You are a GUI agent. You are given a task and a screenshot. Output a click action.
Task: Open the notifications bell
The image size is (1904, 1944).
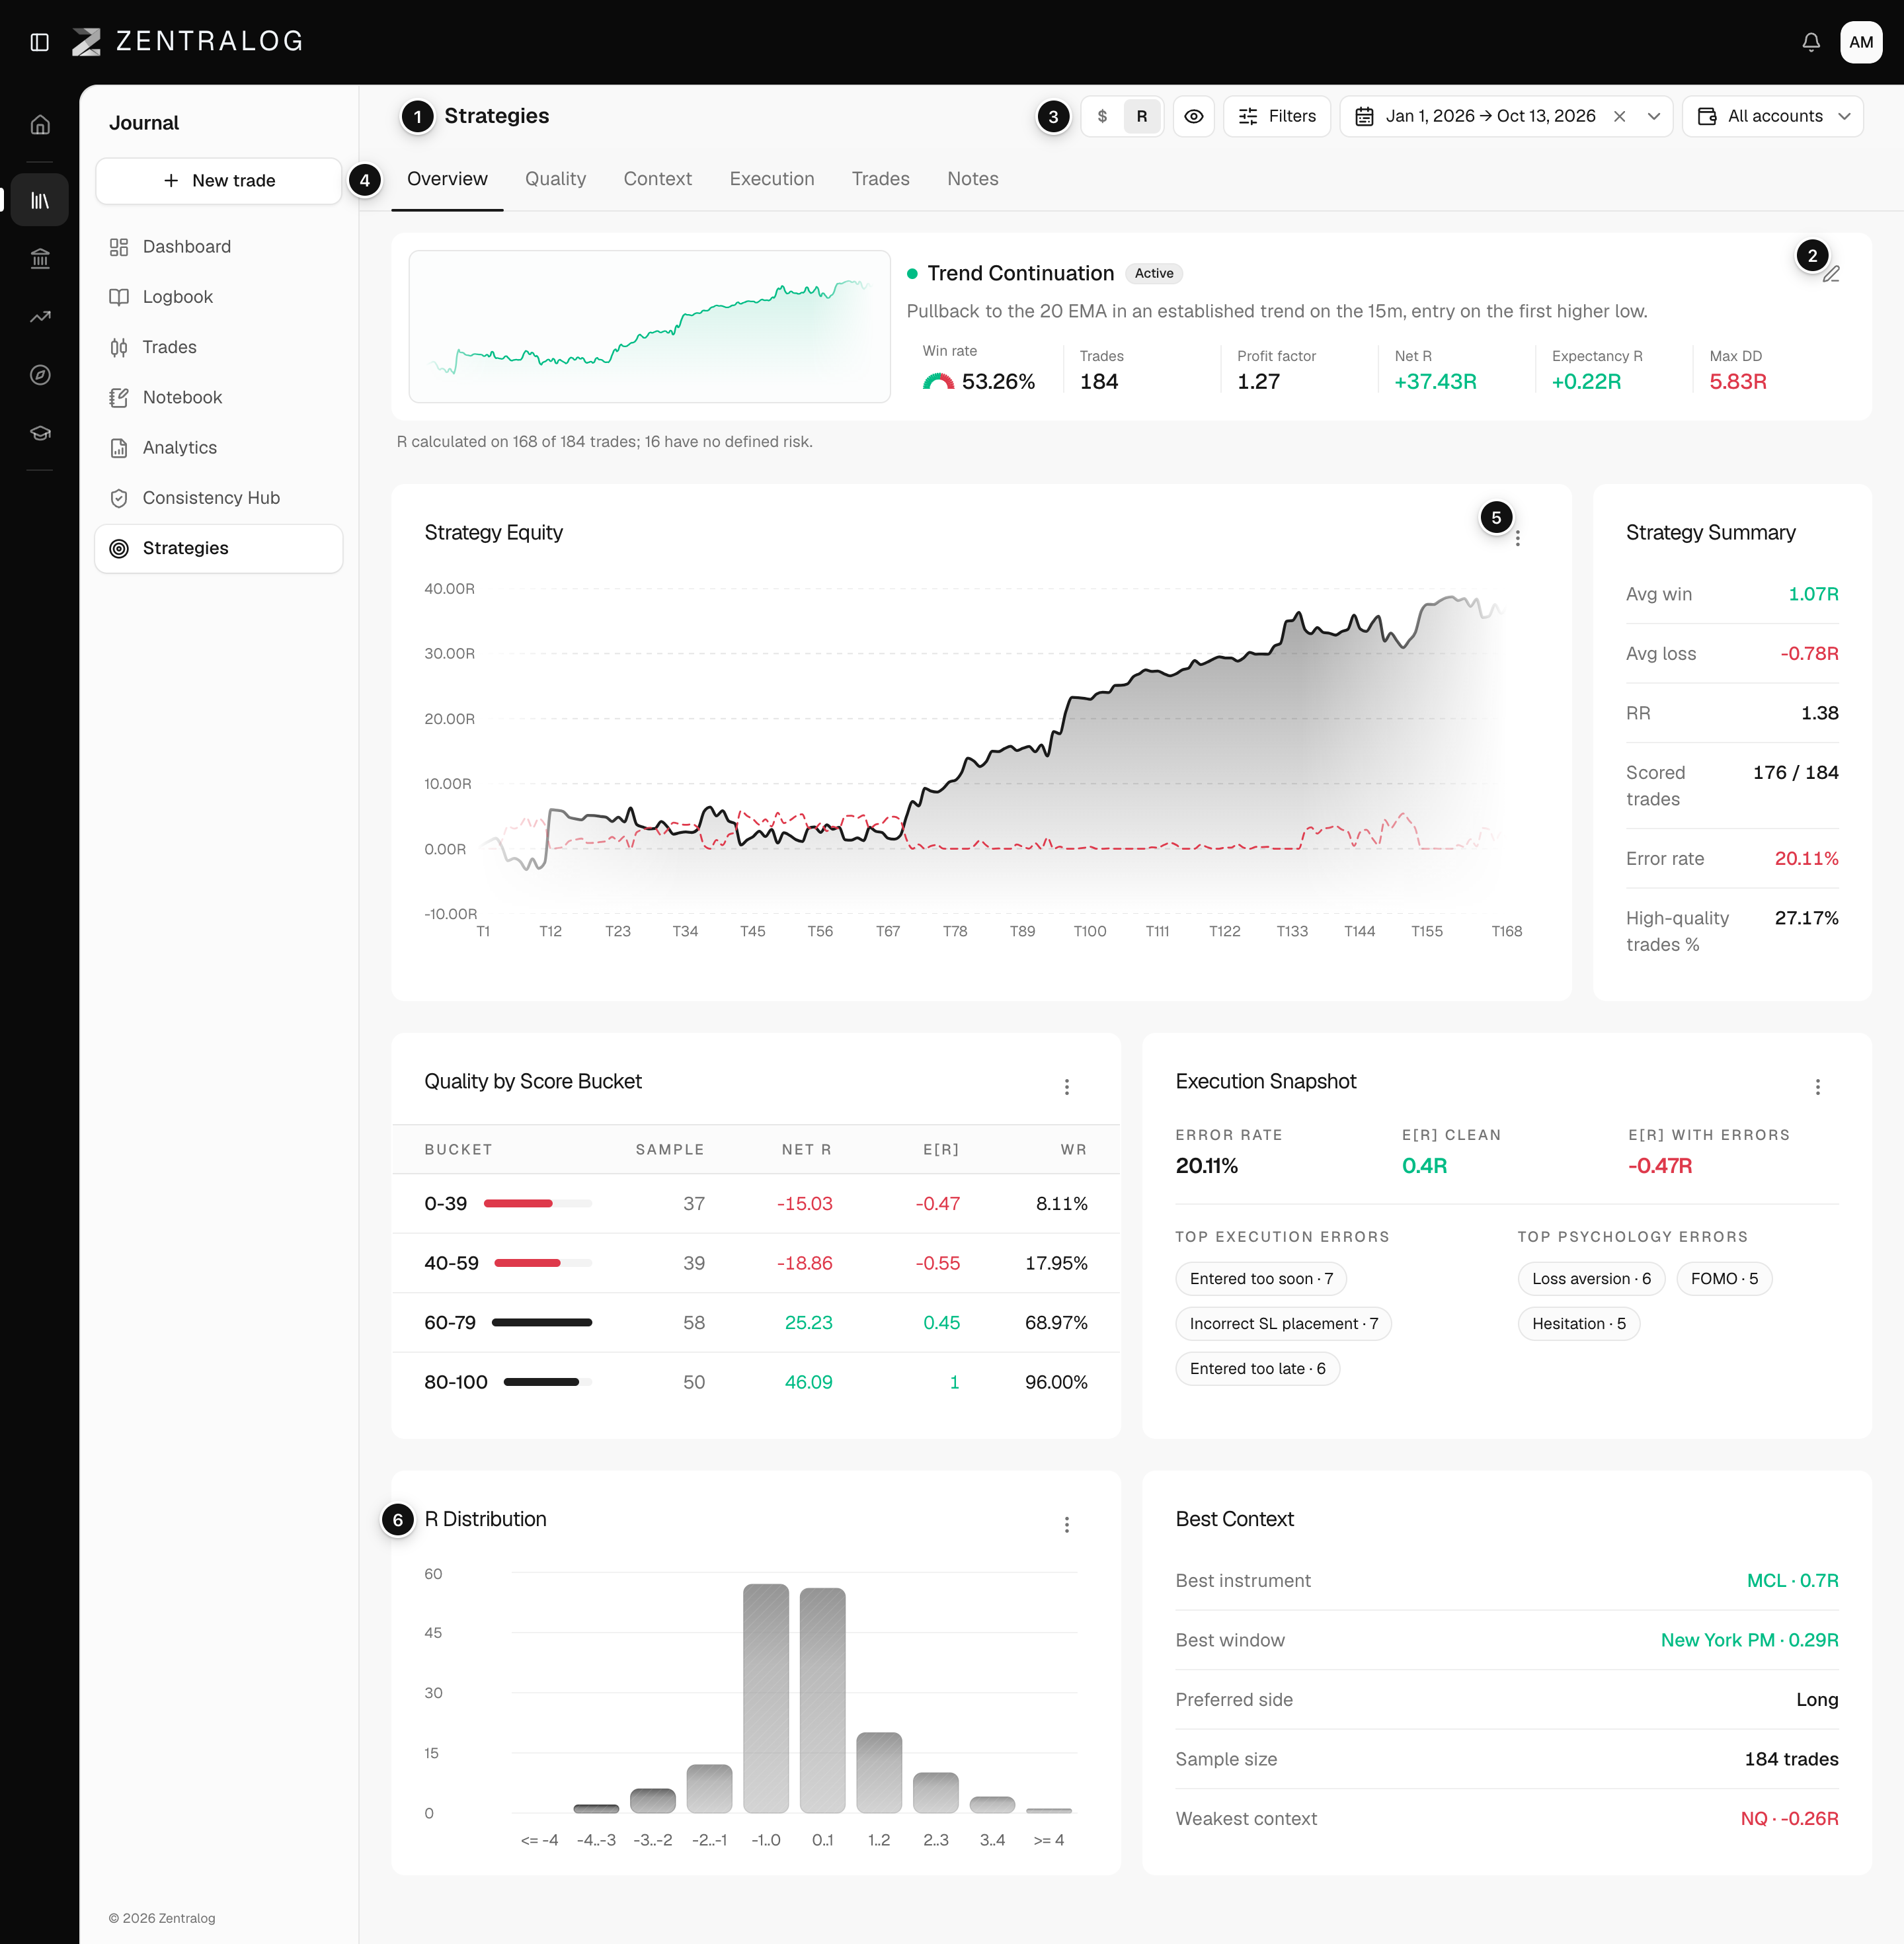point(1810,42)
